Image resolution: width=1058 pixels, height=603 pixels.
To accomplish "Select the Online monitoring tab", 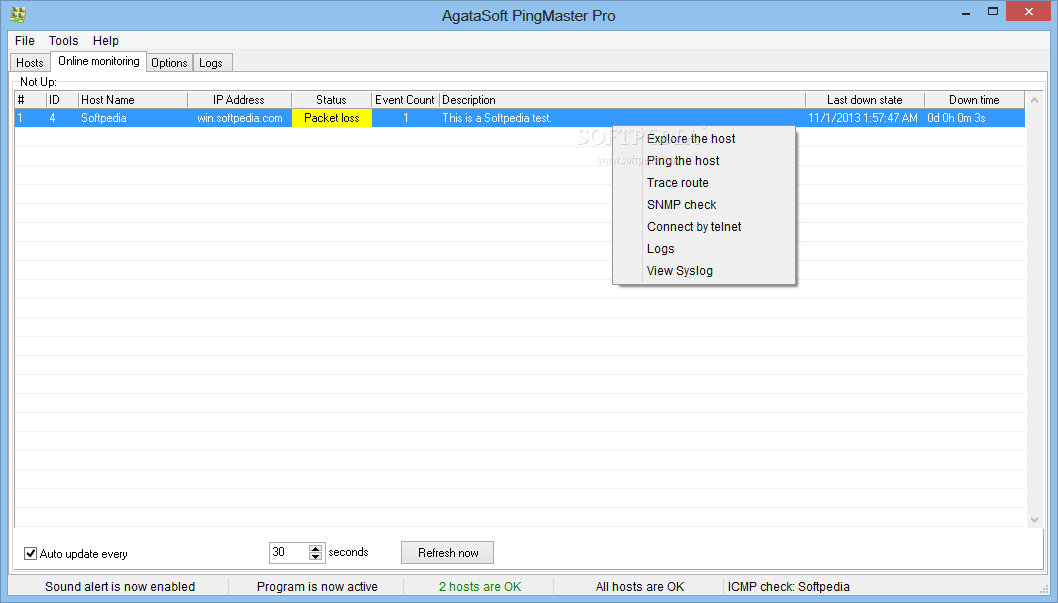I will pos(99,61).
